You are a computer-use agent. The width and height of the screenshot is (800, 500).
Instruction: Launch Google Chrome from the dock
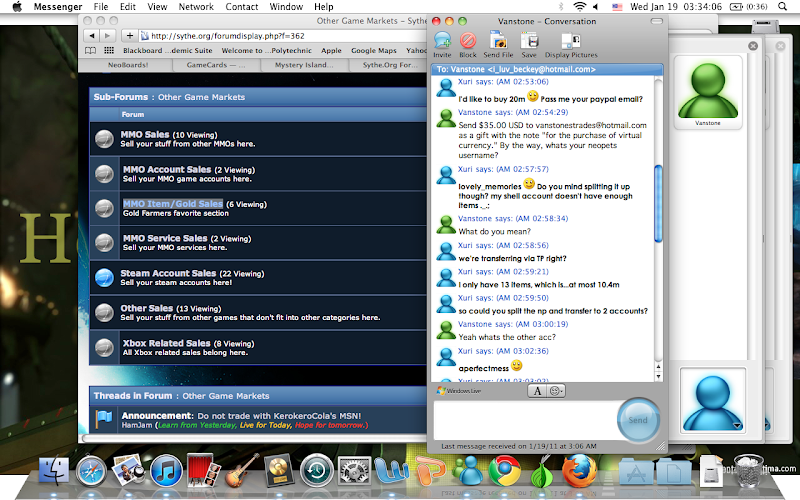505,470
